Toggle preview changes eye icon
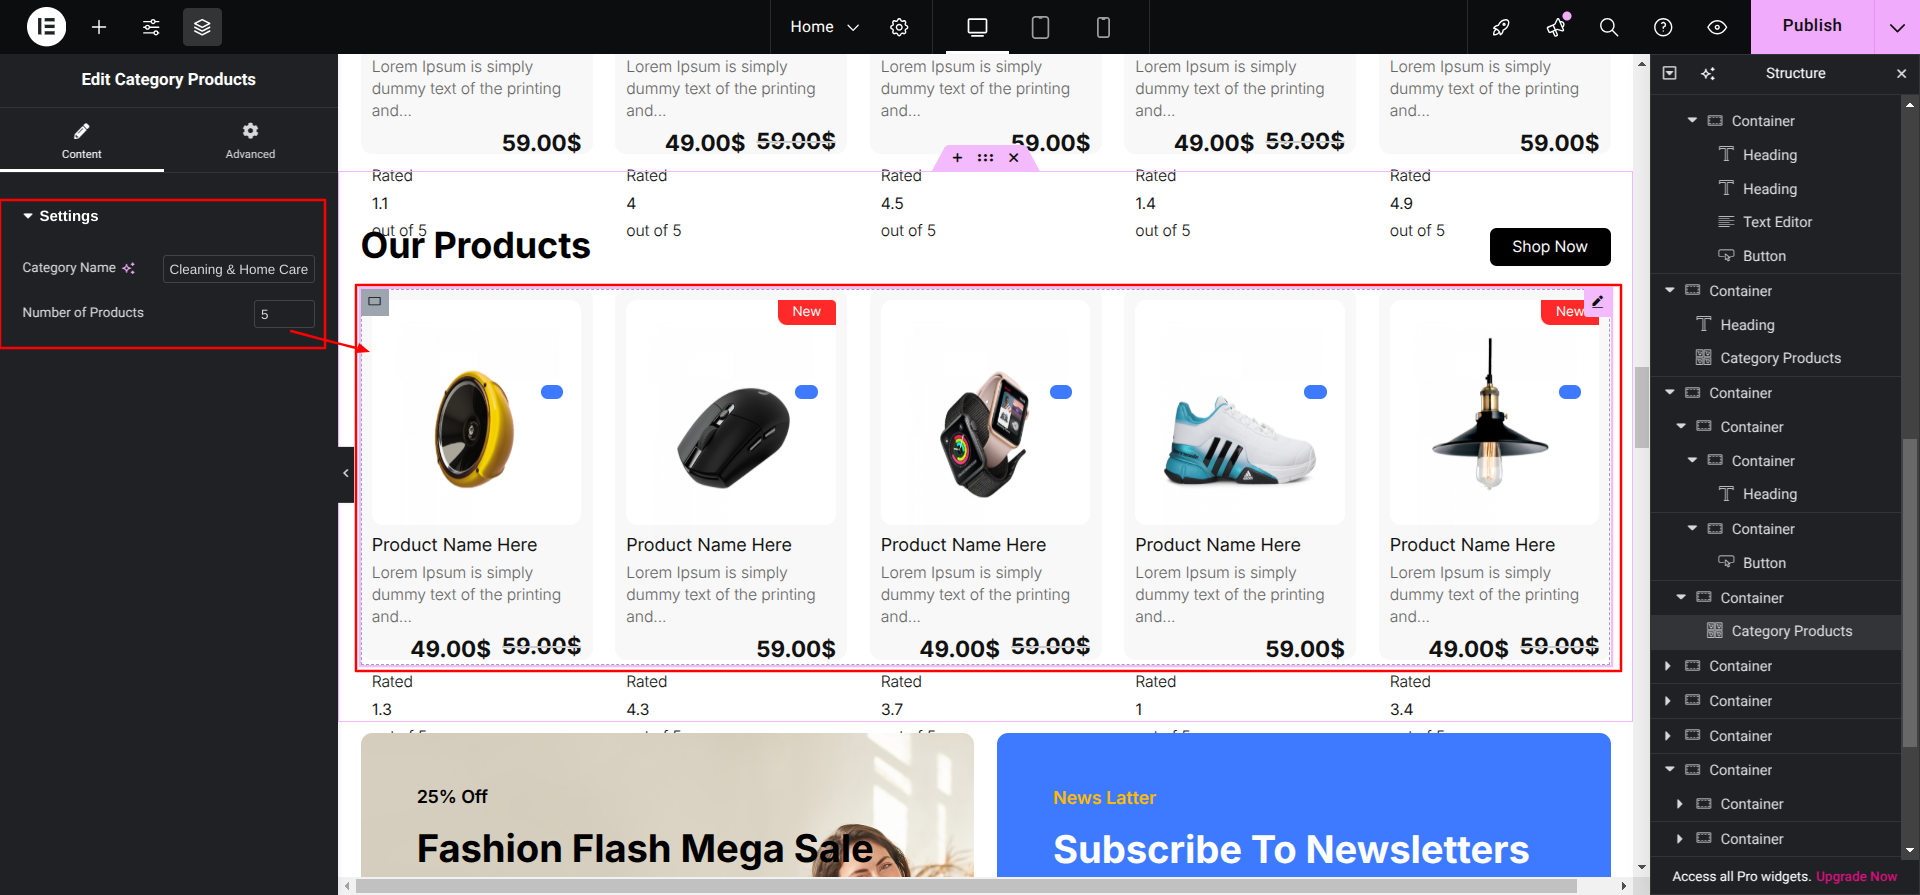Viewport: 1920px width, 895px height. pyautogui.click(x=1717, y=27)
